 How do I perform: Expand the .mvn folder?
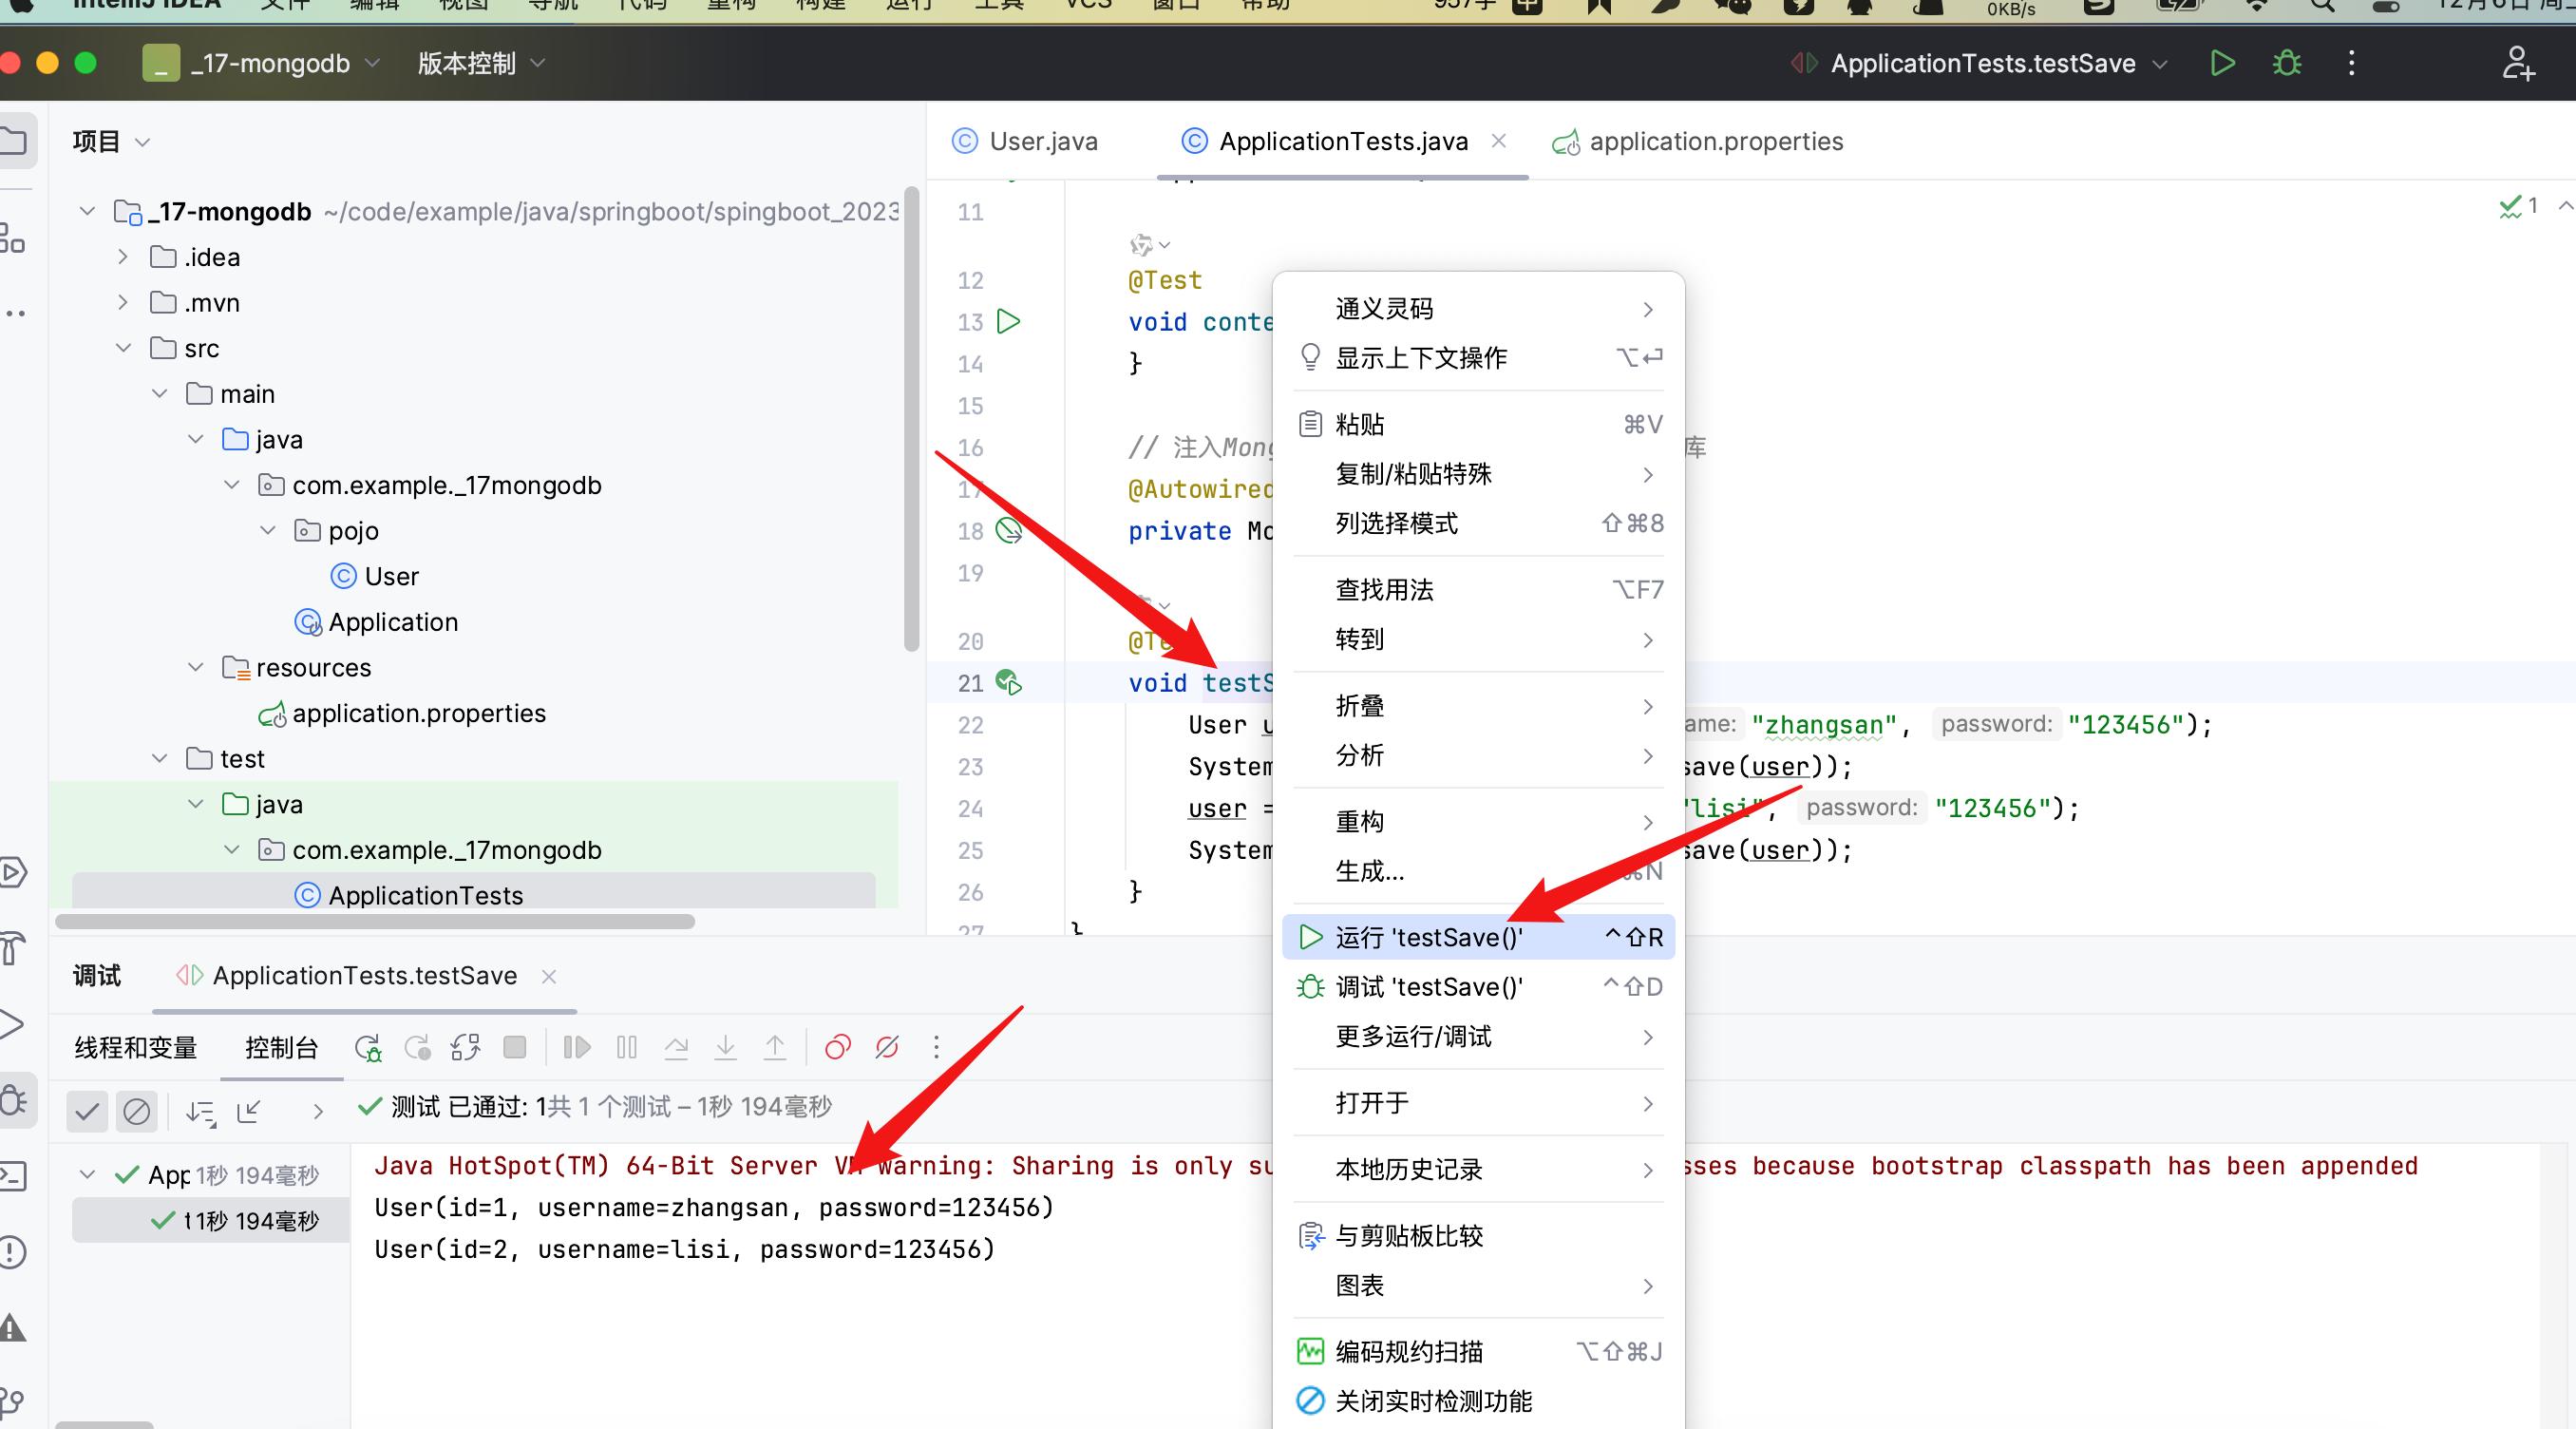point(123,302)
